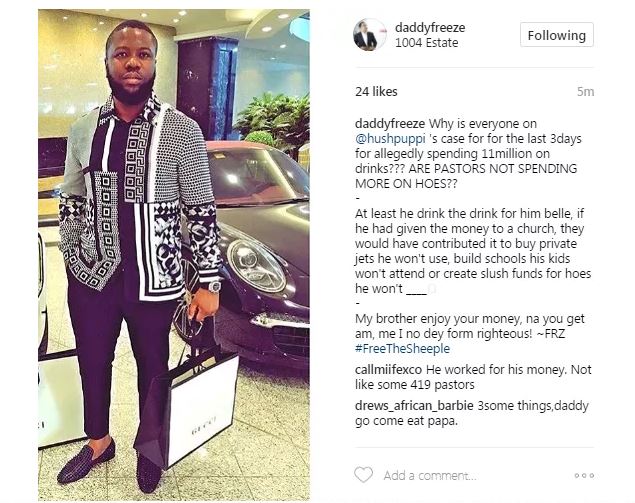The width and height of the screenshot is (635, 503).
Task: Like the post with the heart icon
Action: pos(363,475)
